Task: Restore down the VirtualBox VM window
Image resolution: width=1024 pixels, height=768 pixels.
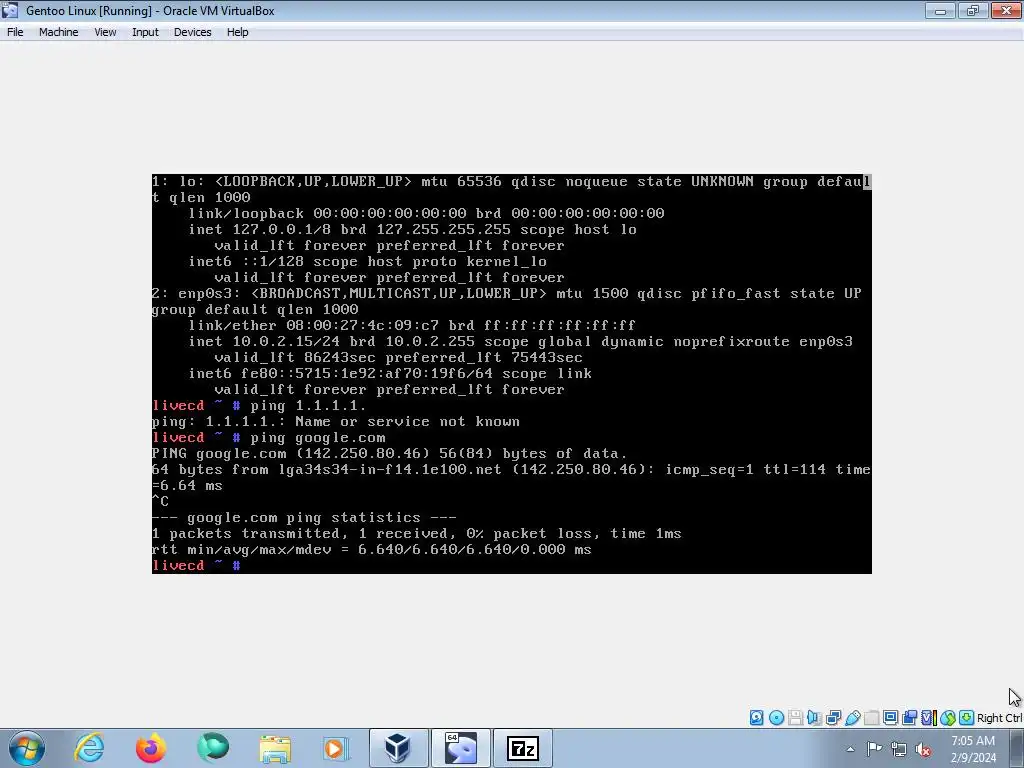Action: point(973,10)
